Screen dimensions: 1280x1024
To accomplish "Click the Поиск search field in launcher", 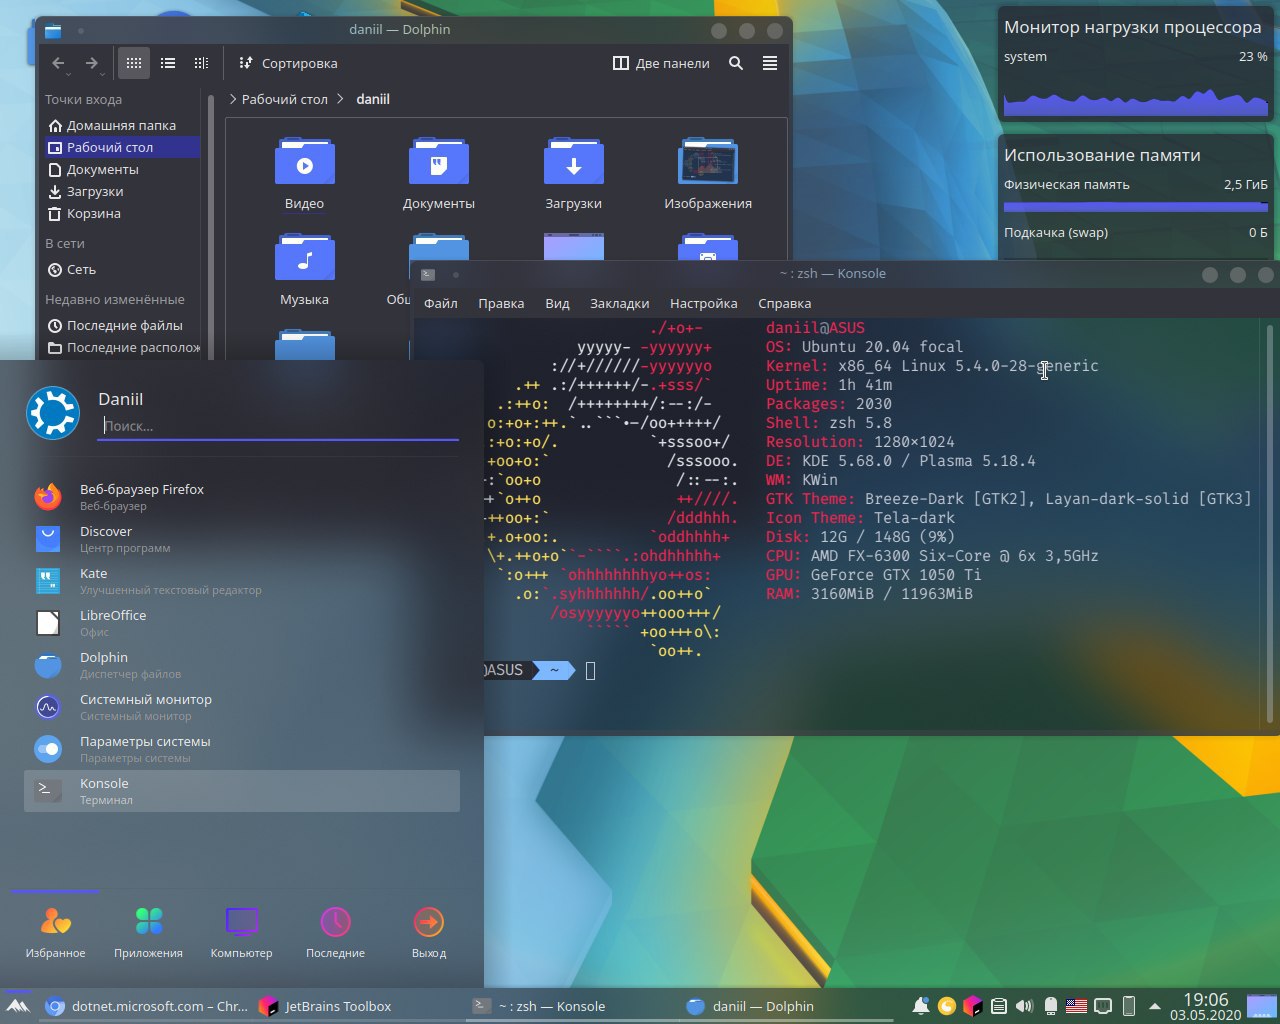I will (279, 426).
